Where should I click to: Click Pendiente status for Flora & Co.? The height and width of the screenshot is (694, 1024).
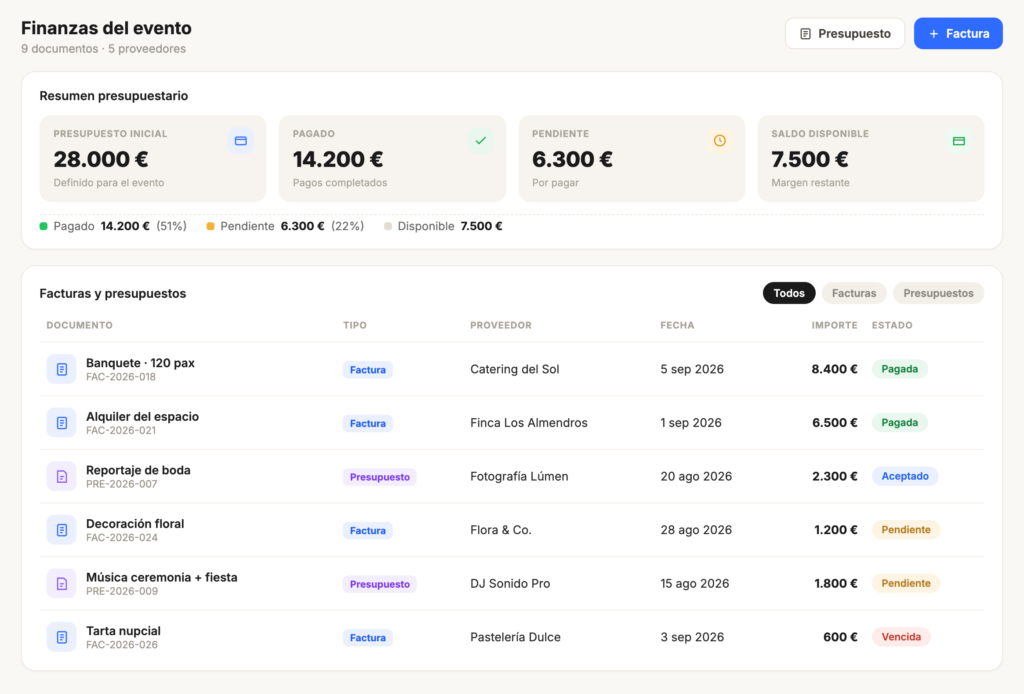point(906,529)
